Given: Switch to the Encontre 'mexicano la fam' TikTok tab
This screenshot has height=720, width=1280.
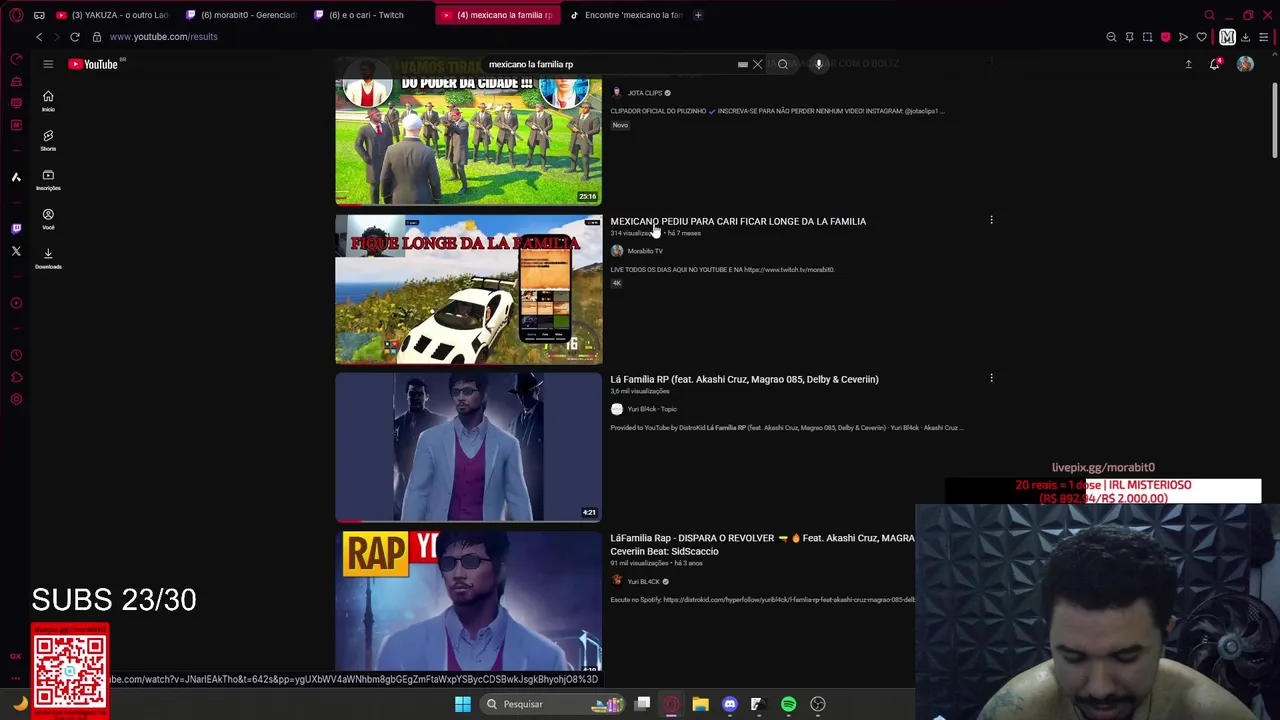Looking at the screenshot, I should click(626, 15).
